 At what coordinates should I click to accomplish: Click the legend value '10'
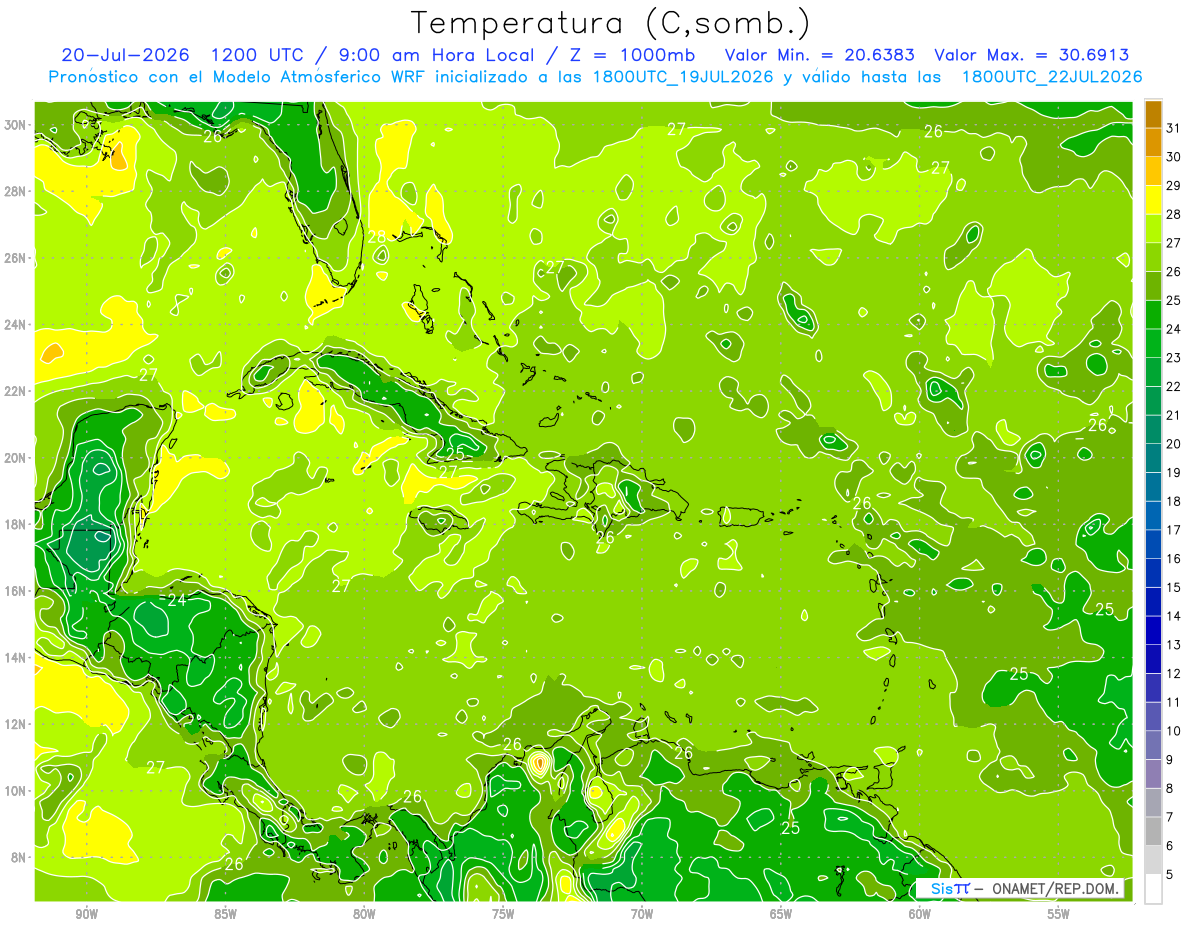[1174, 731]
